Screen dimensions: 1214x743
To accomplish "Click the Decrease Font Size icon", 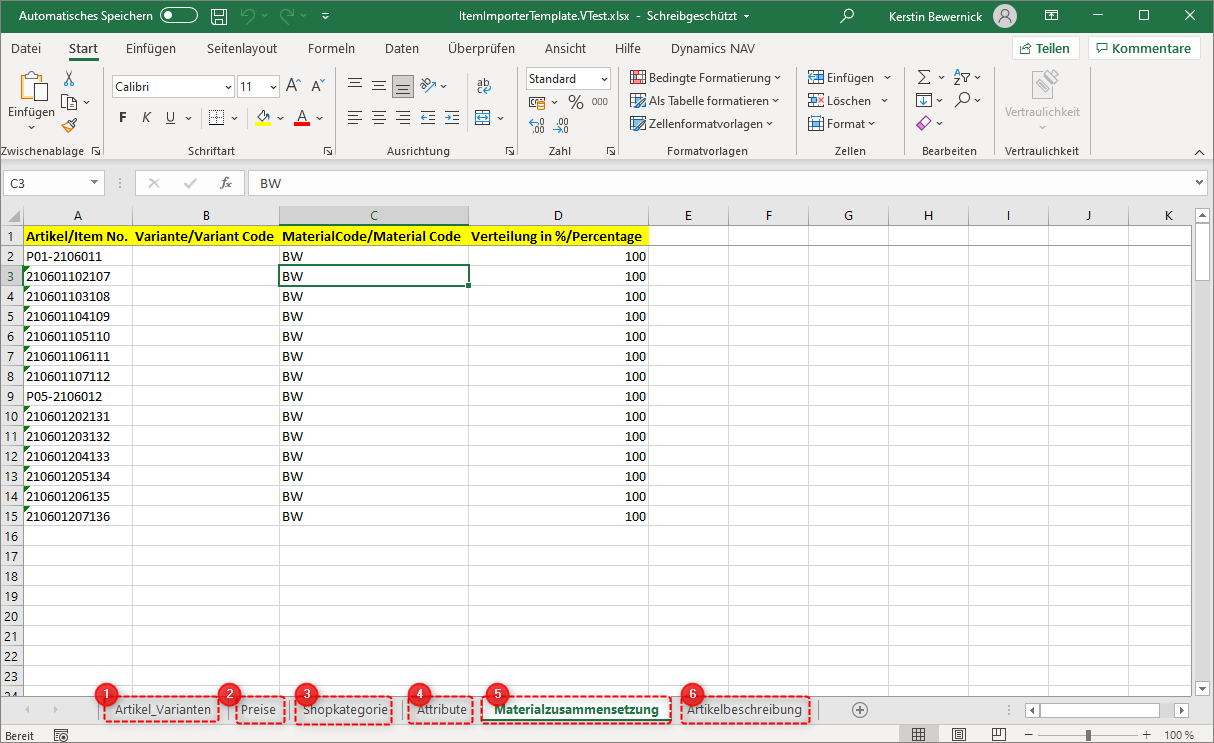I will [x=318, y=86].
